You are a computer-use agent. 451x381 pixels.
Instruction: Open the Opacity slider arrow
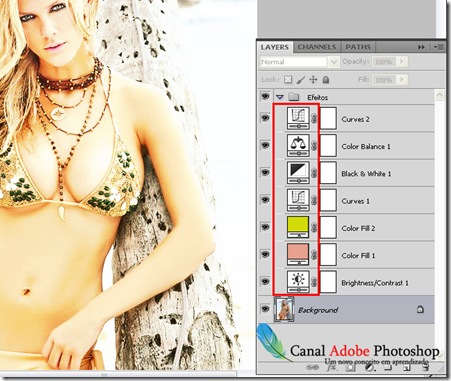[x=402, y=62]
